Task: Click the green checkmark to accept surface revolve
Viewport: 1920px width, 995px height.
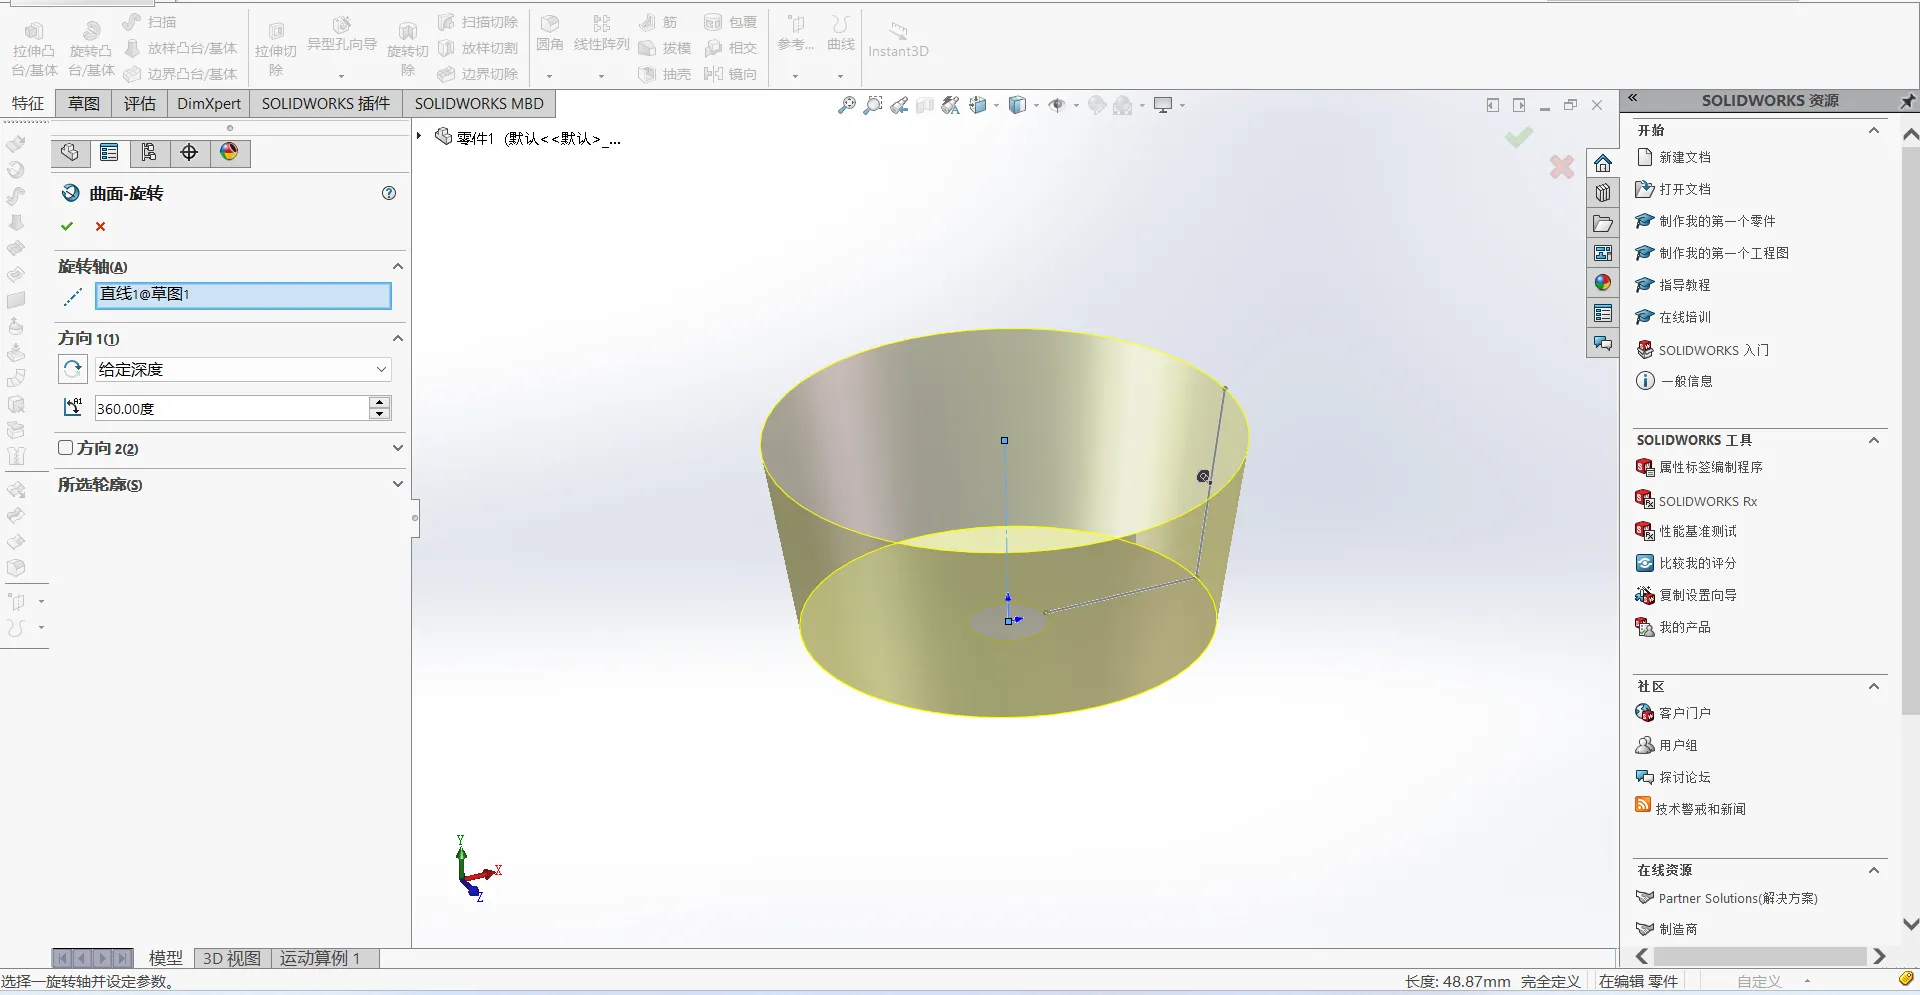Action: (67, 227)
